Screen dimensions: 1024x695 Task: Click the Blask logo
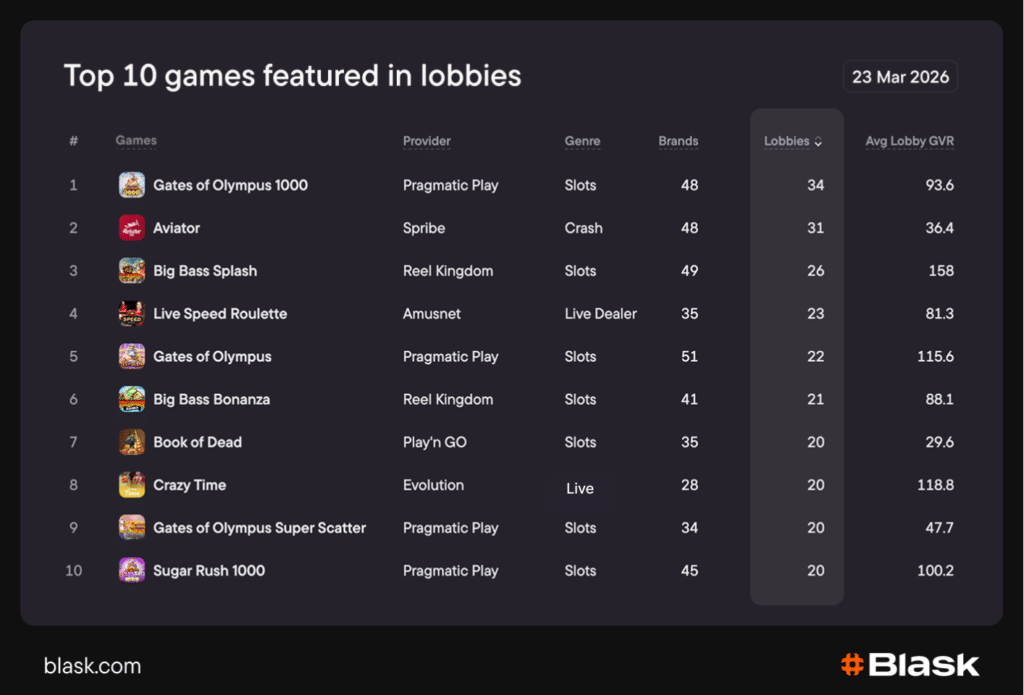pyautogui.click(x=909, y=665)
